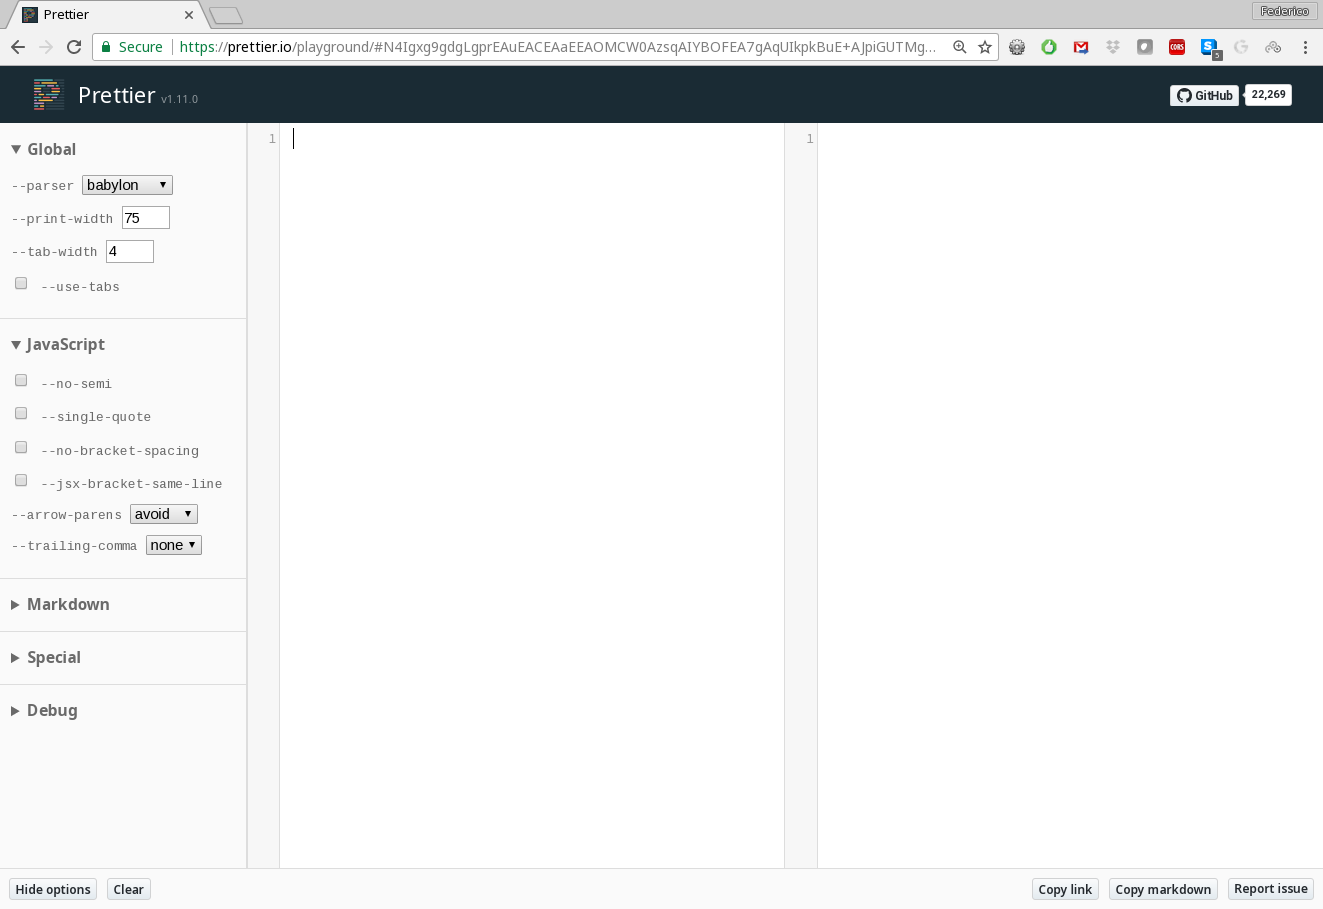The image size is (1323, 909).
Task: Click the browser forward arrow
Action: click(46, 47)
